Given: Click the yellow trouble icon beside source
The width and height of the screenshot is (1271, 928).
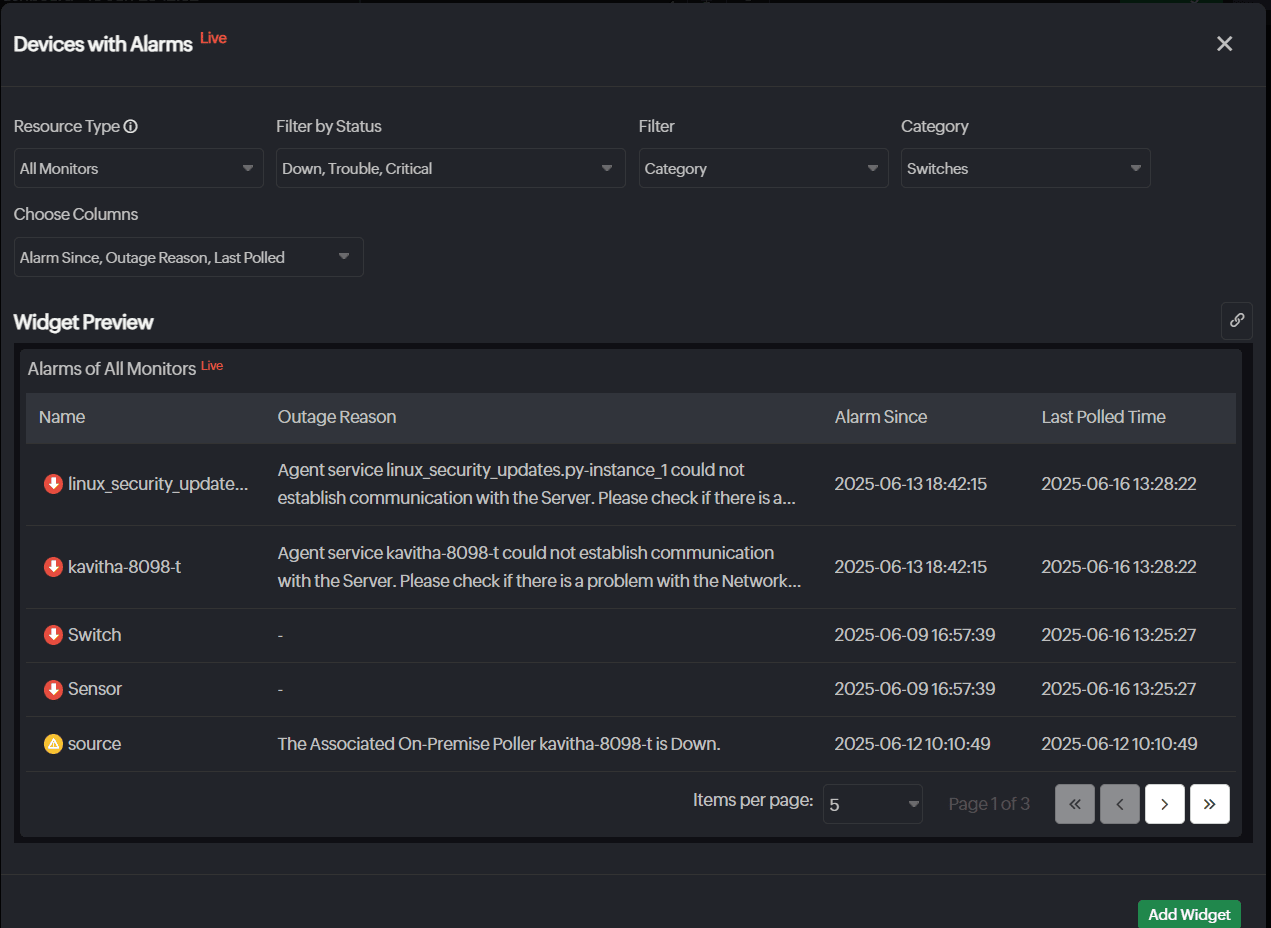Looking at the screenshot, I should pyautogui.click(x=53, y=744).
